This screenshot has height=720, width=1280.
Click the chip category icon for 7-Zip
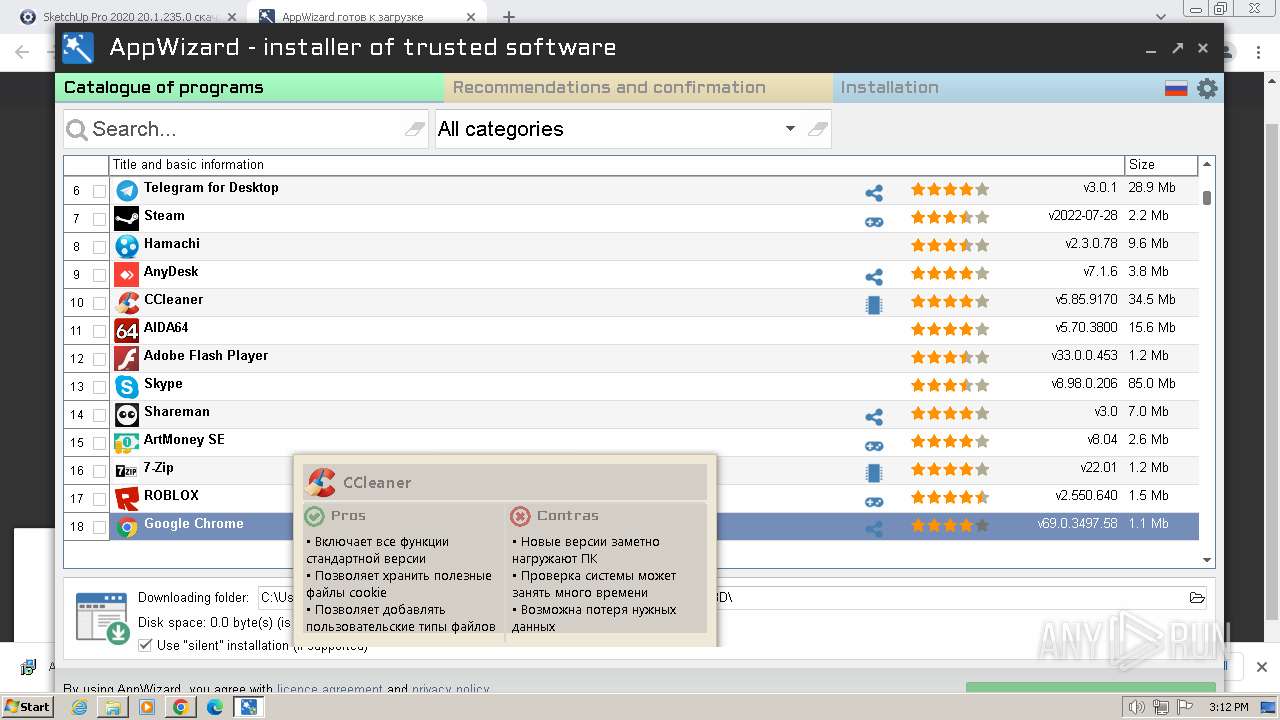(x=874, y=473)
